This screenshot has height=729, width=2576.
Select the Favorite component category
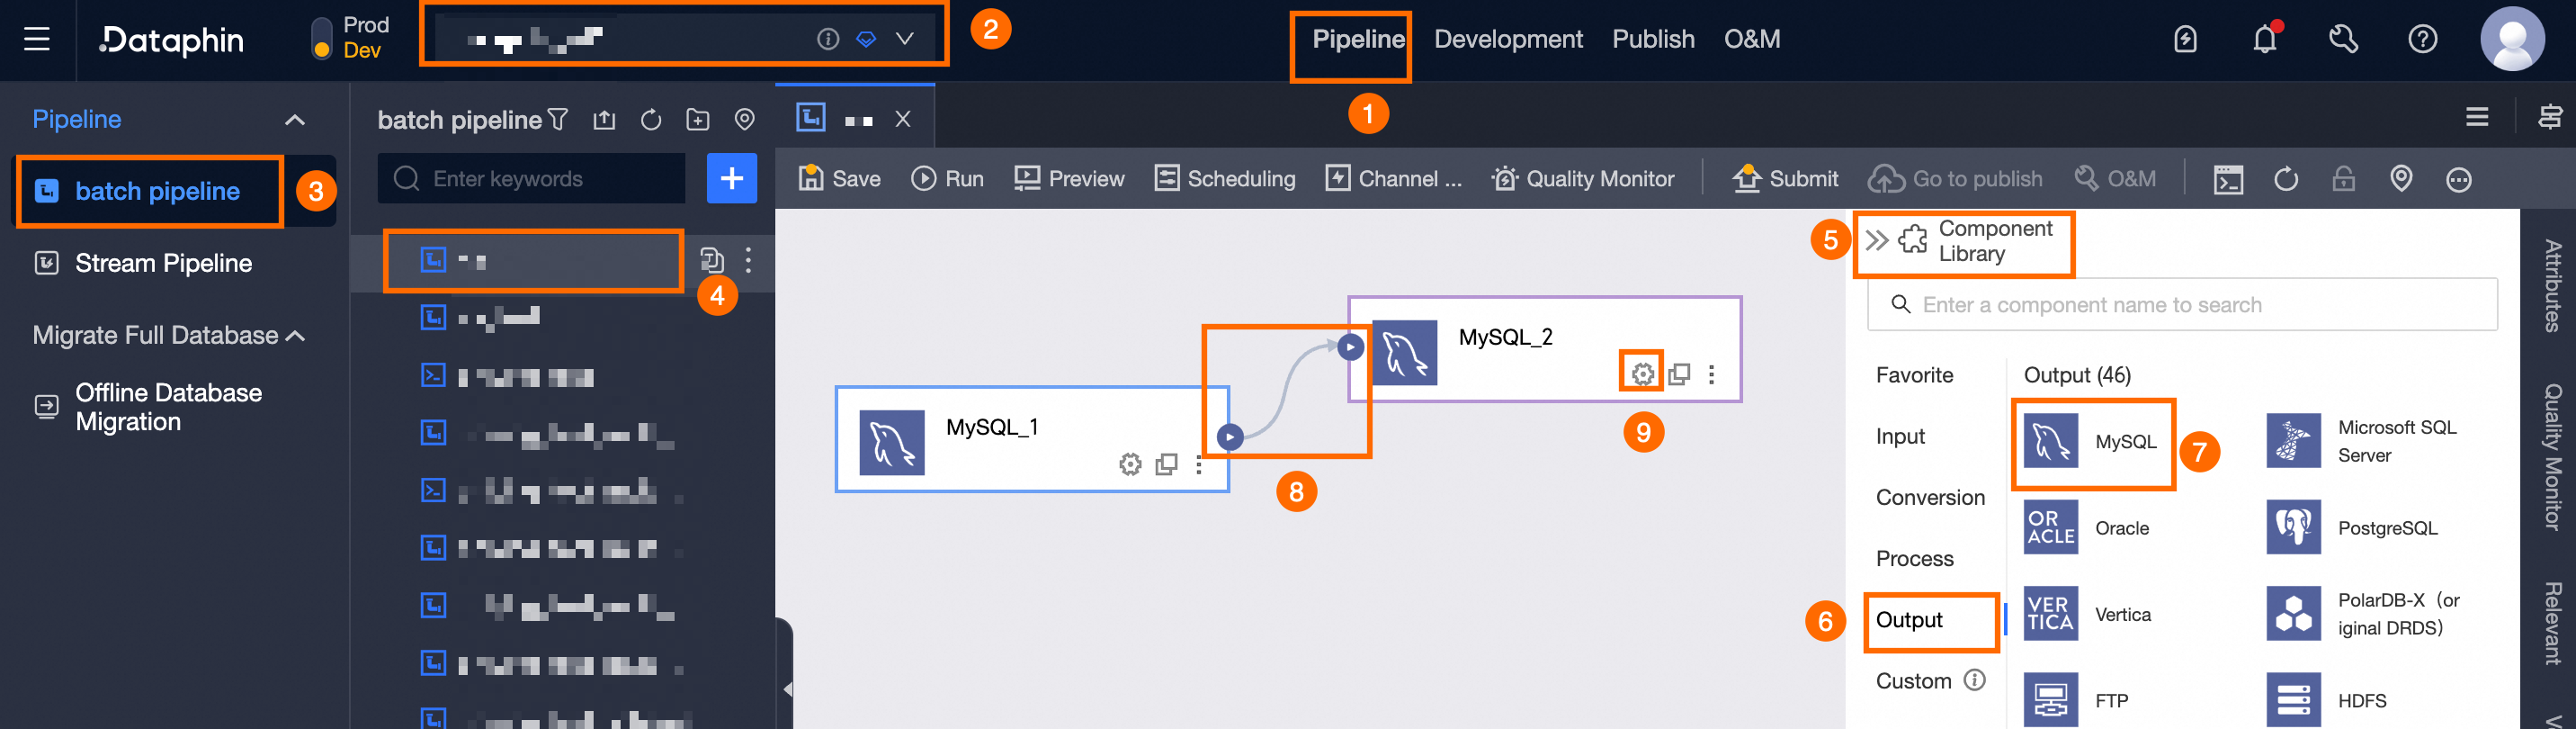1914,375
